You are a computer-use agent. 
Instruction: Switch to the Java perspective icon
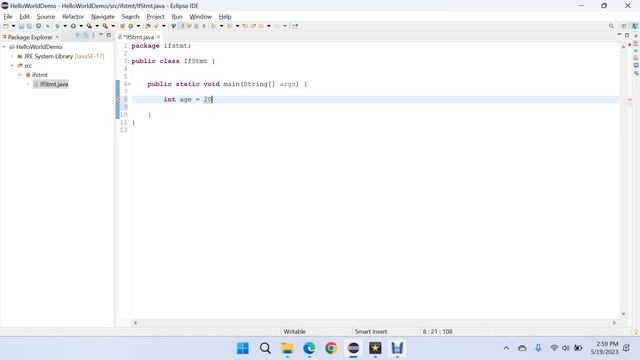coord(635,26)
